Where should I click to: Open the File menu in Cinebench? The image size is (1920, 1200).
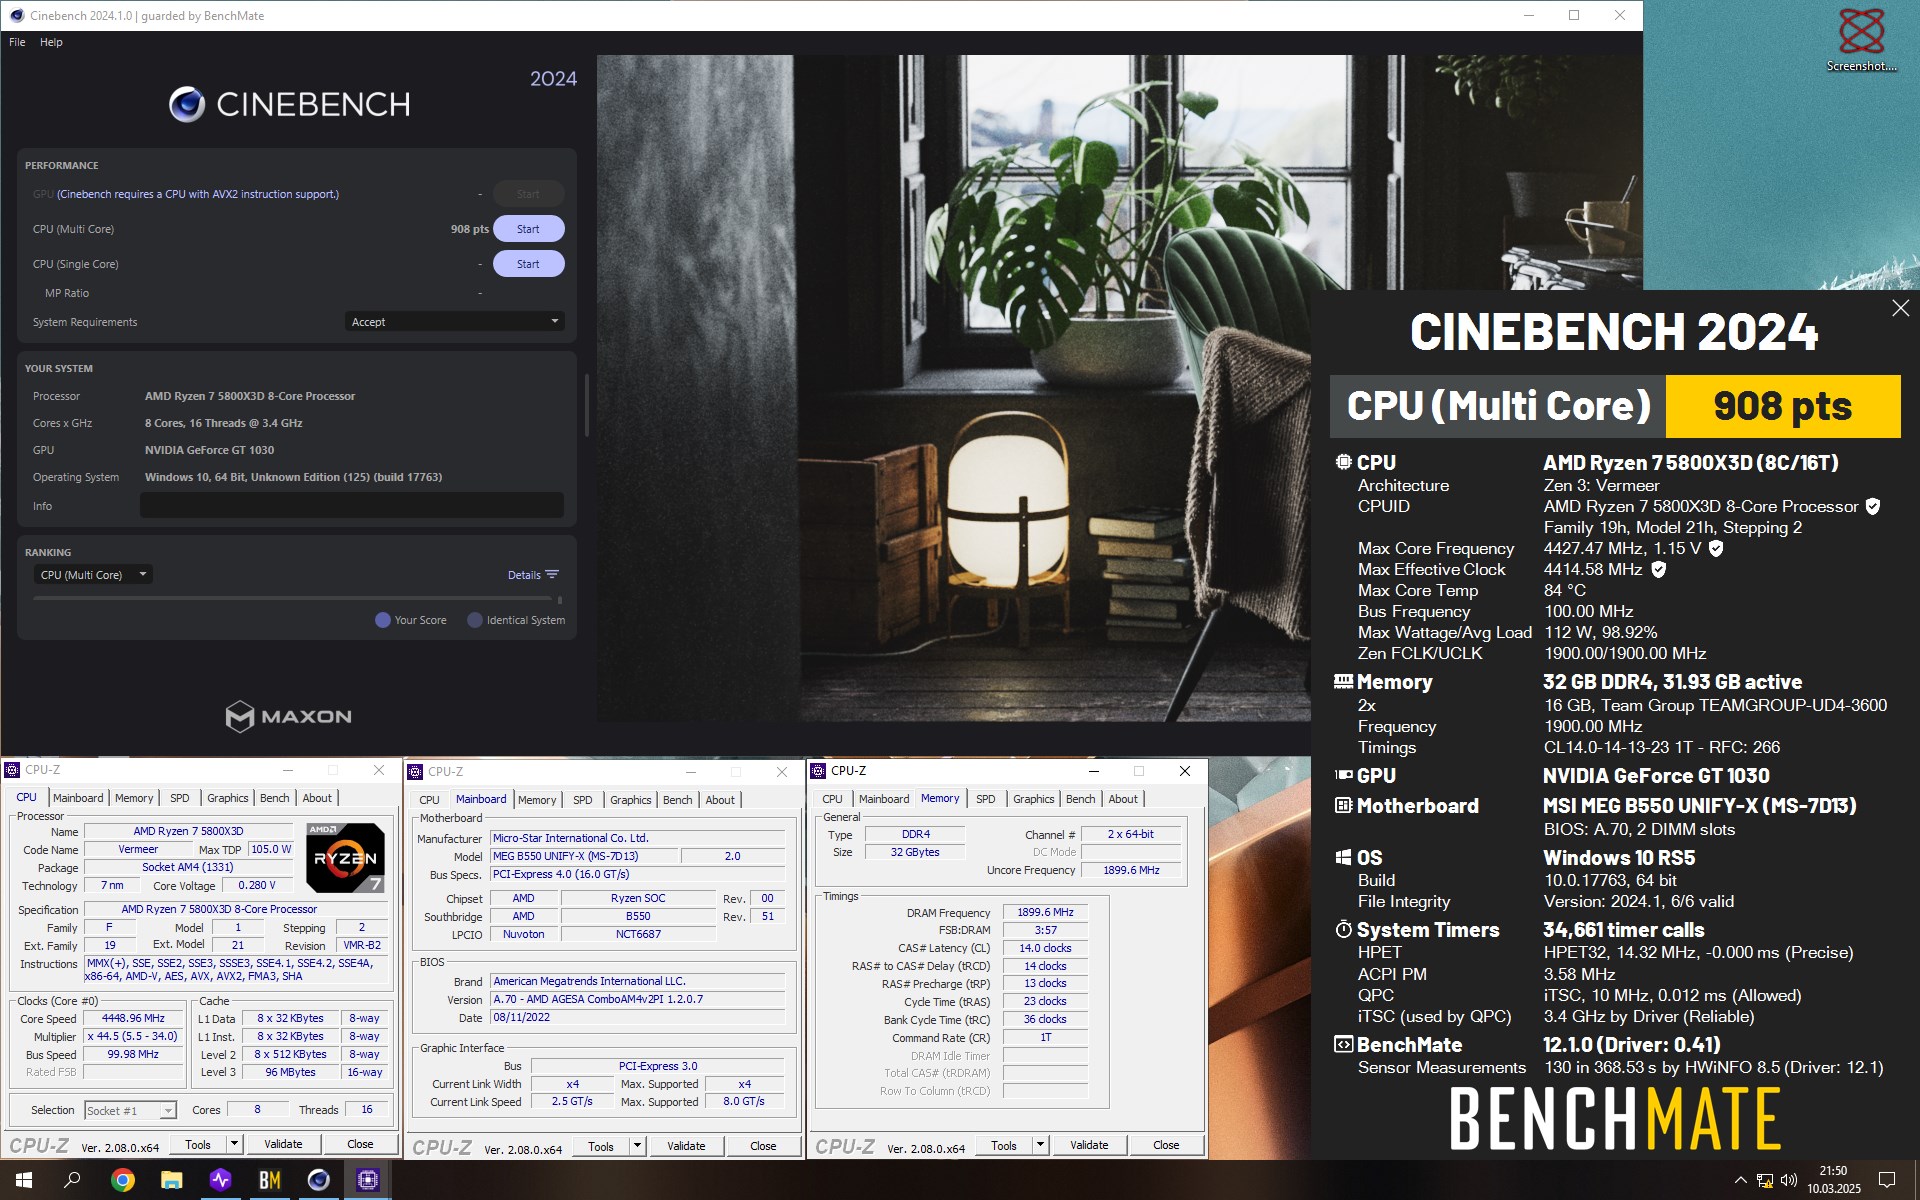pyautogui.click(x=17, y=42)
